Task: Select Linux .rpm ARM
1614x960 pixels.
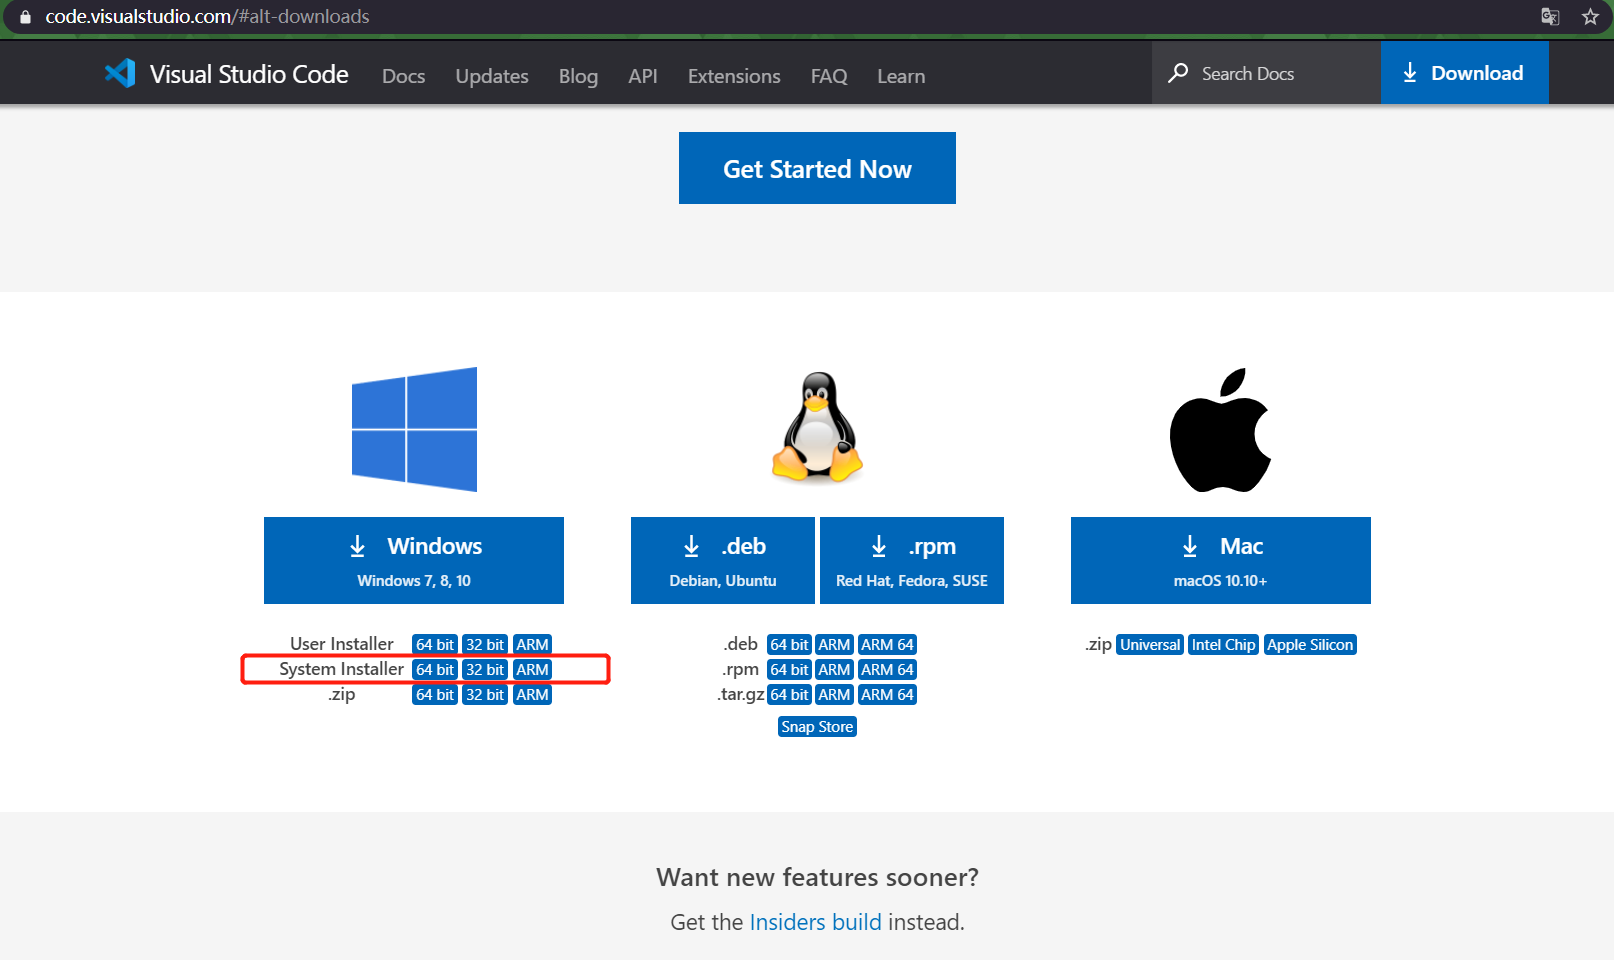Action: 834,670
